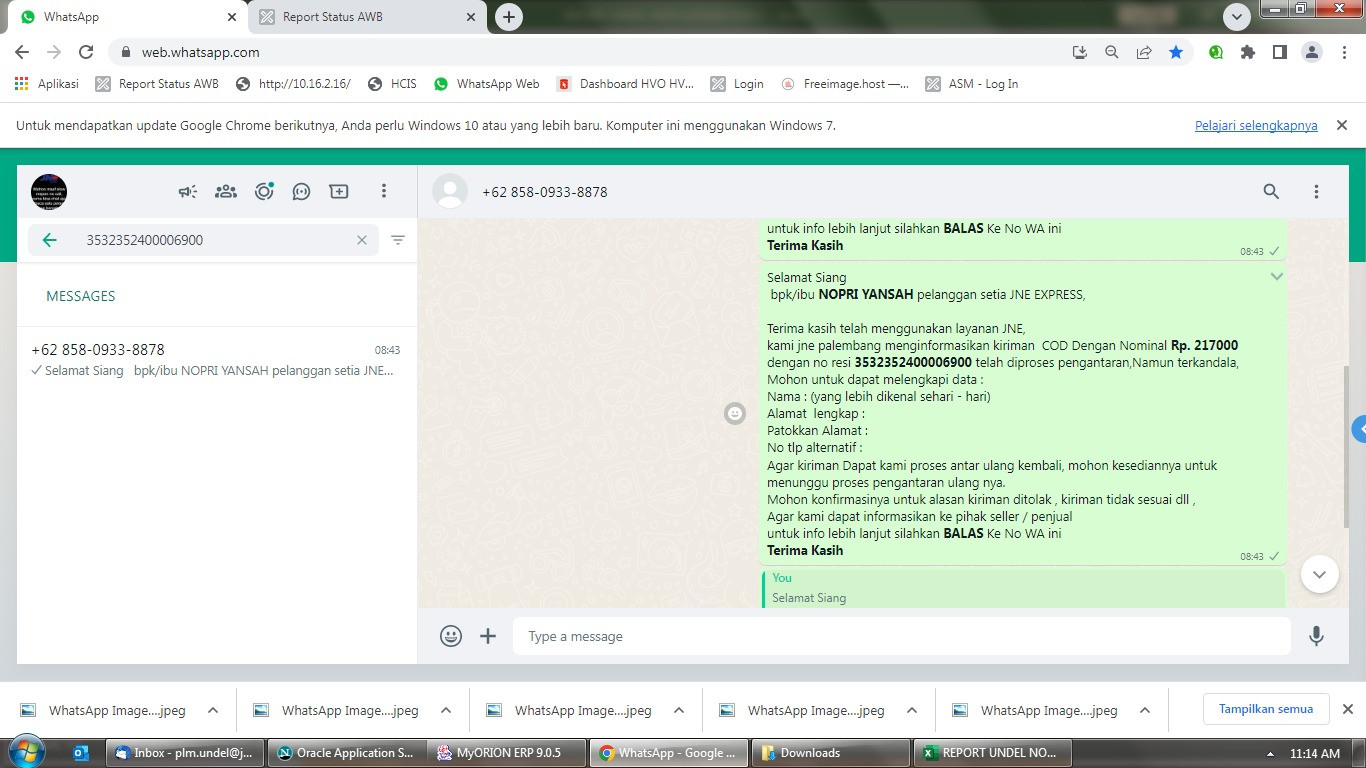Close the downloads bar
1366x768 pixels.
point(1347,709)
